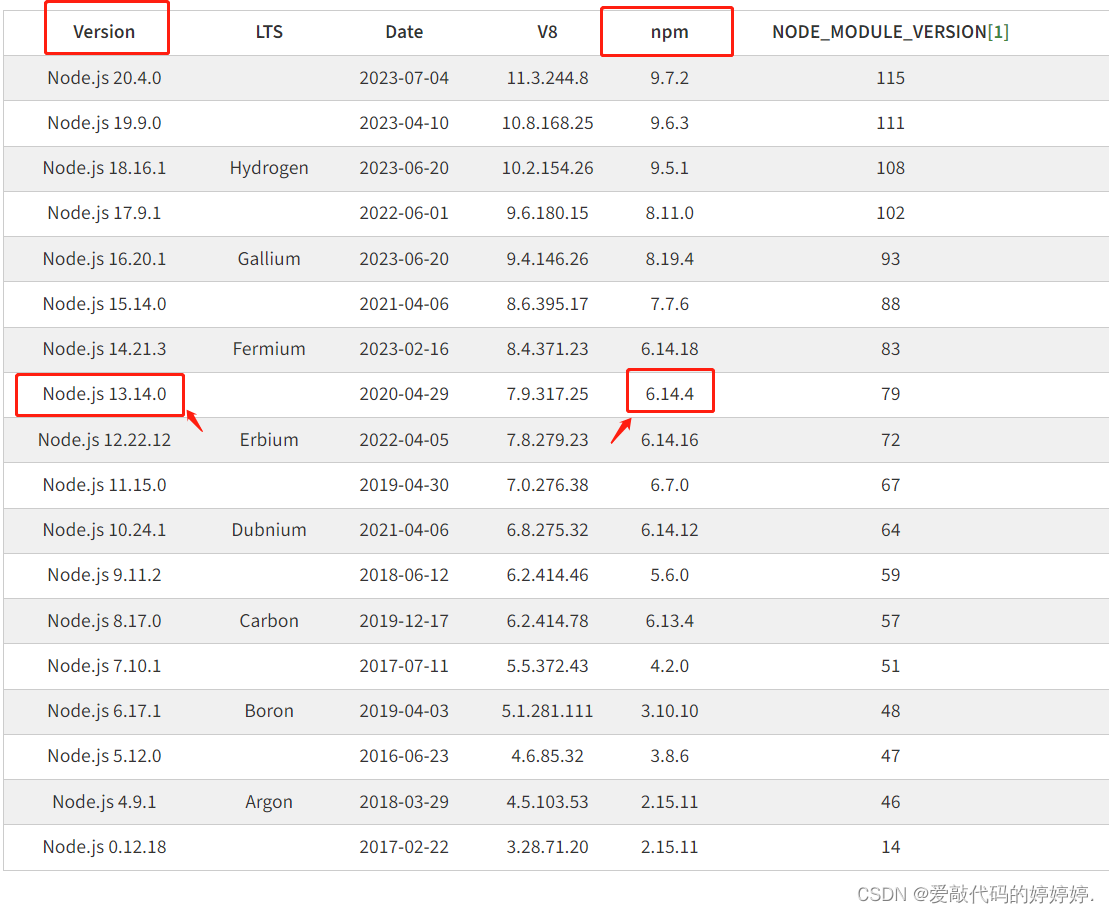Click the Hydrogen LTS codename
This screenshot has height=913, width=1109.
tap(269, 168)
